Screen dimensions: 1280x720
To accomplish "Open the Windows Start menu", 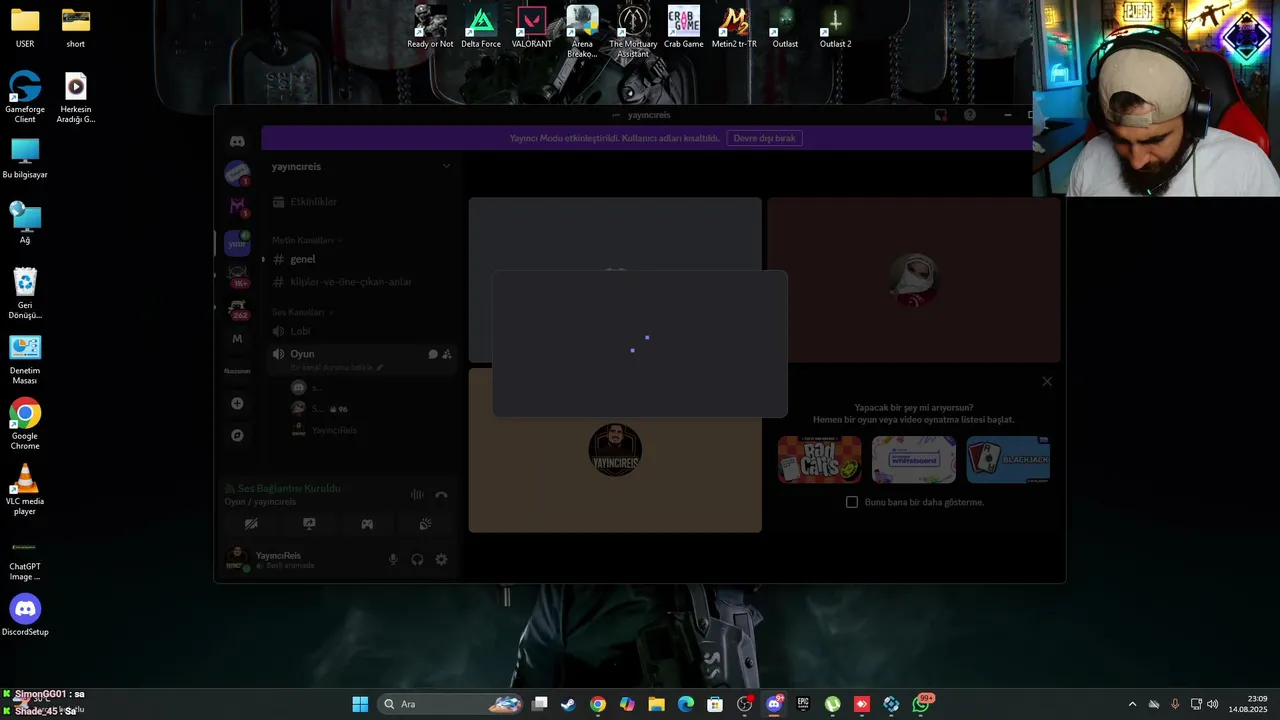I will 360,704.
